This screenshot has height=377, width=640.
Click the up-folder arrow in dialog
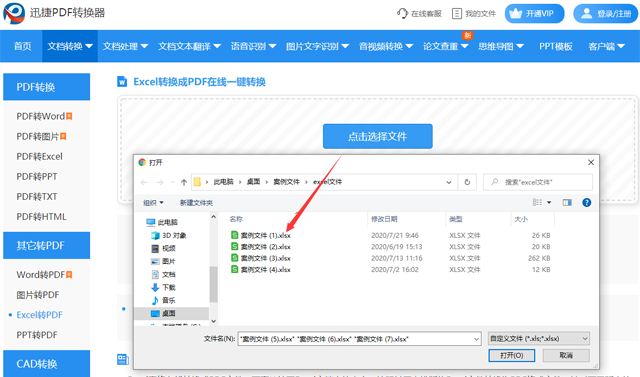[184, 182]
